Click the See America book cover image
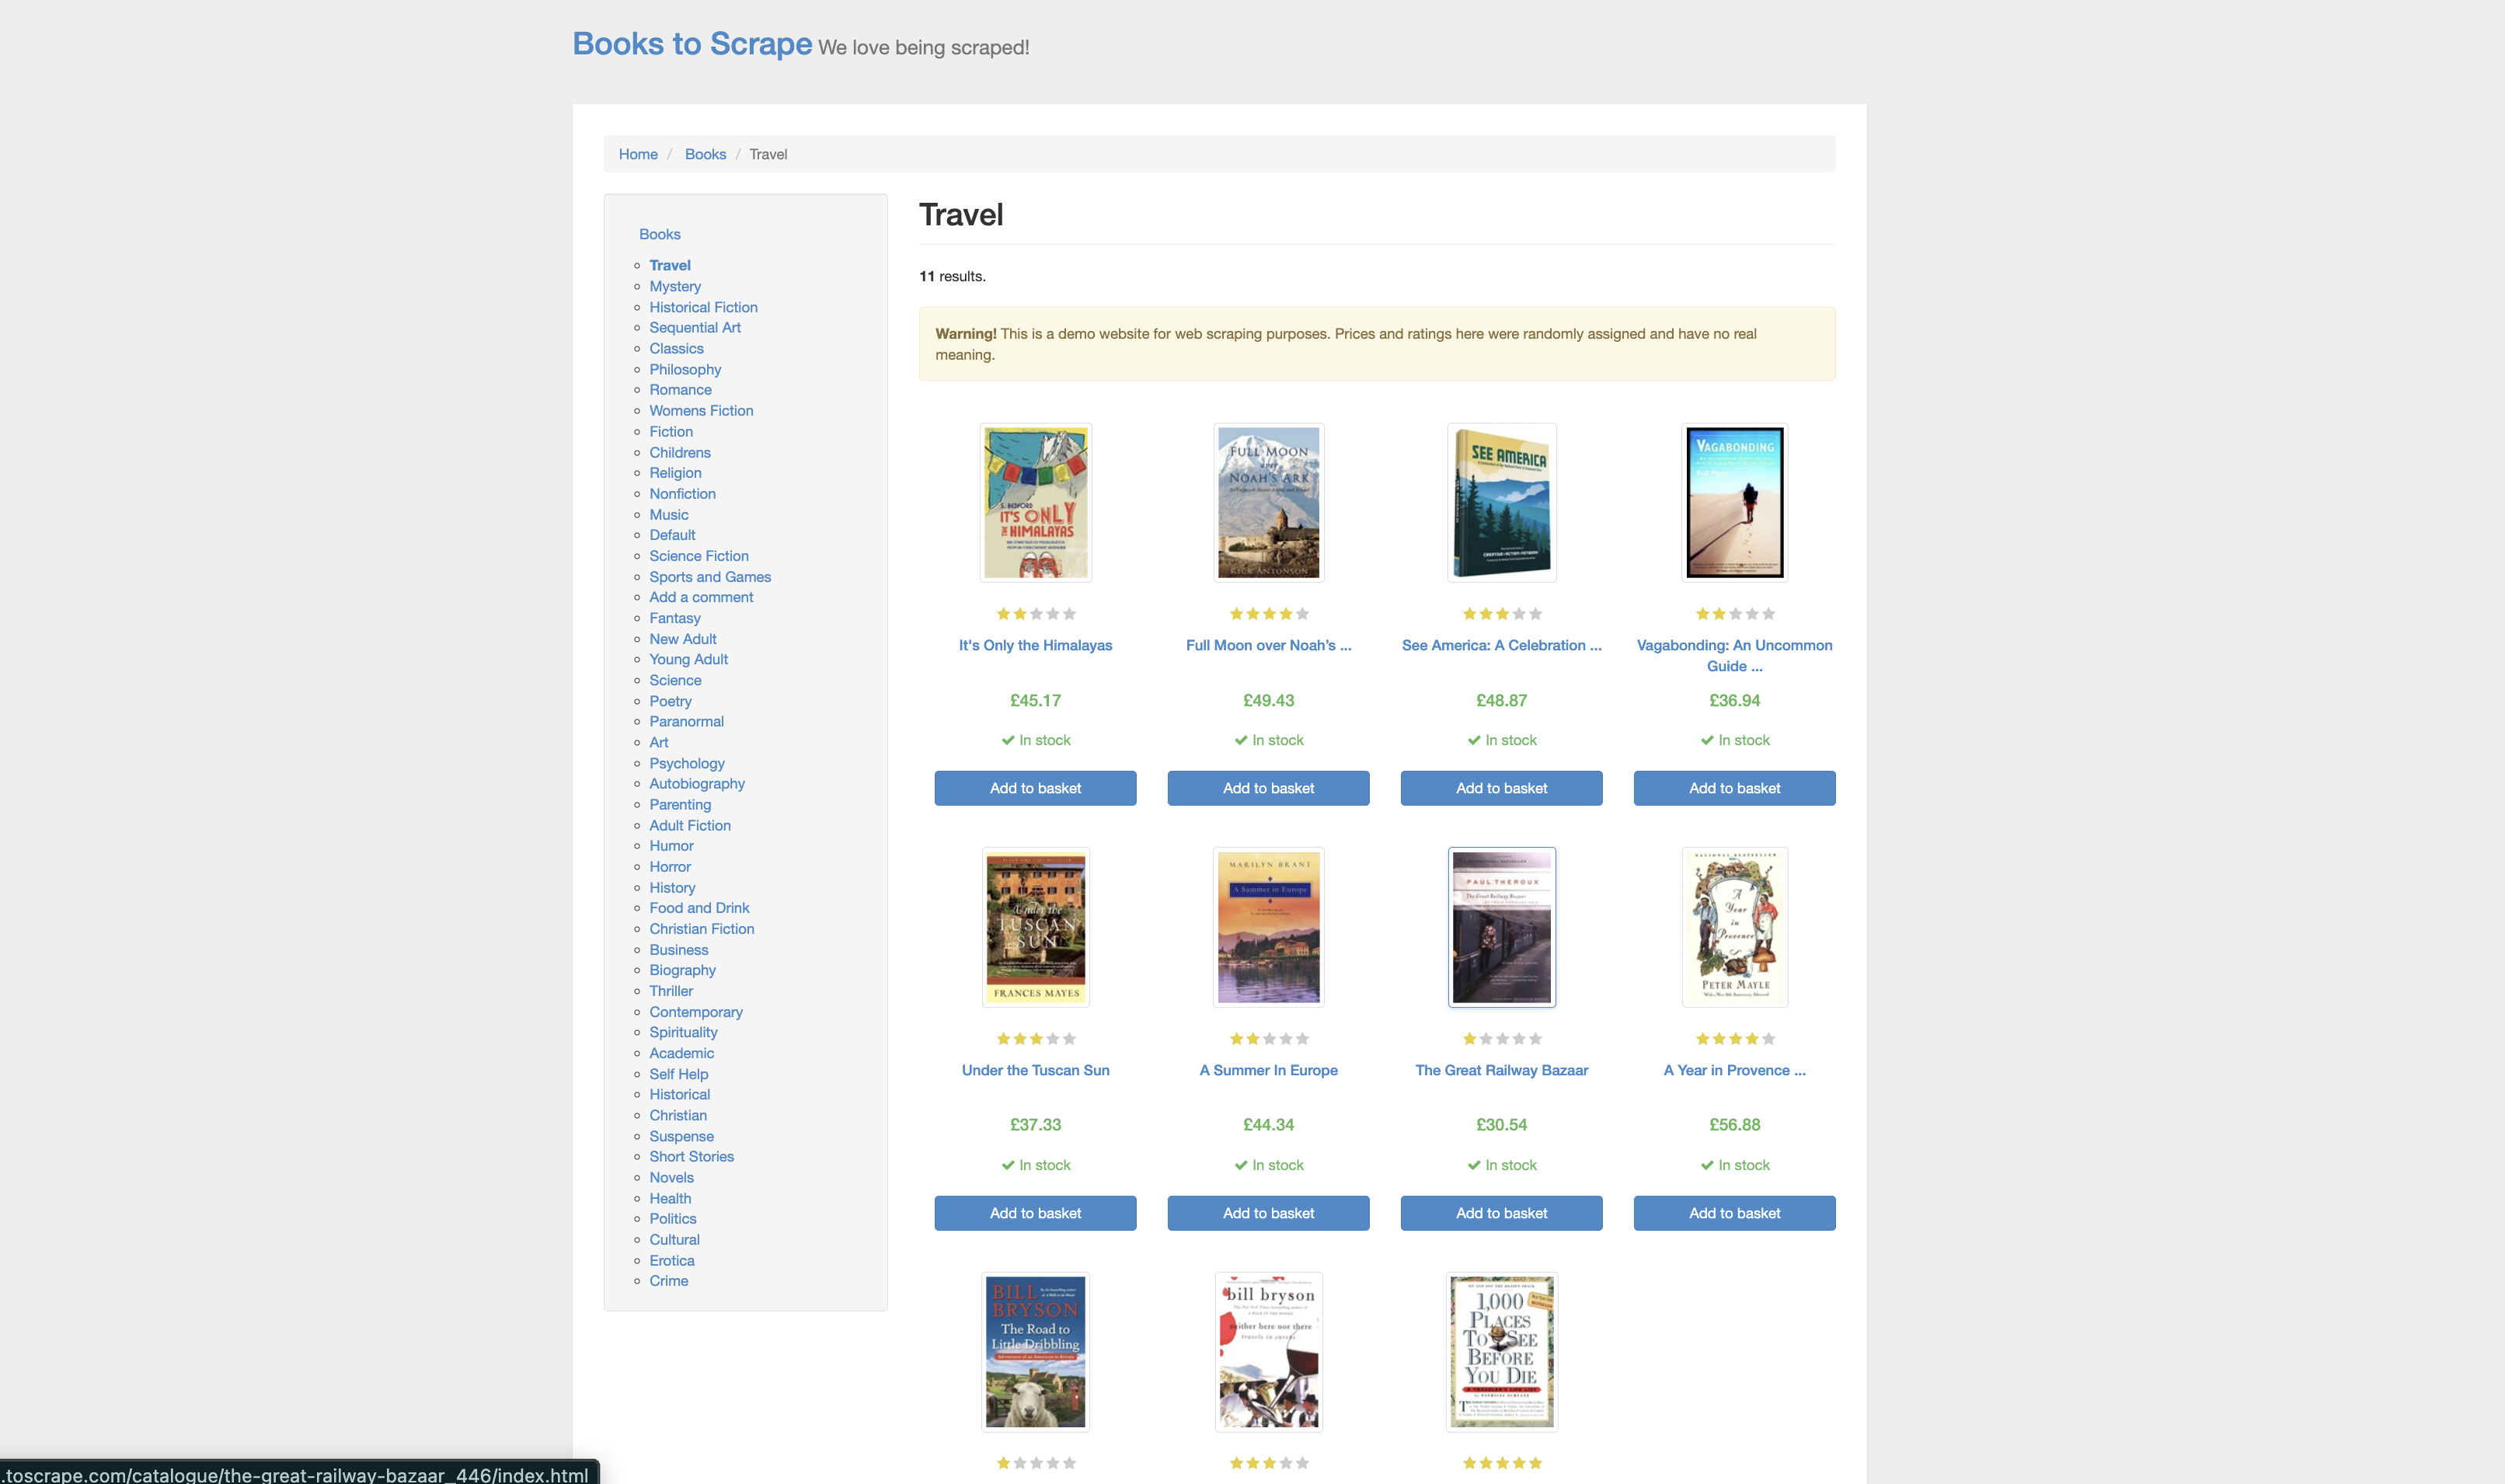2505x1484 pixels. click(1501, 502)
